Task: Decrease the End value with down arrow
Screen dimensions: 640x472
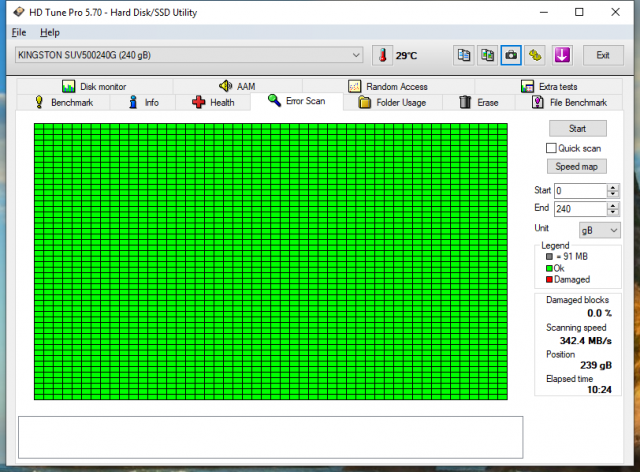Action: tap(613, 213)
